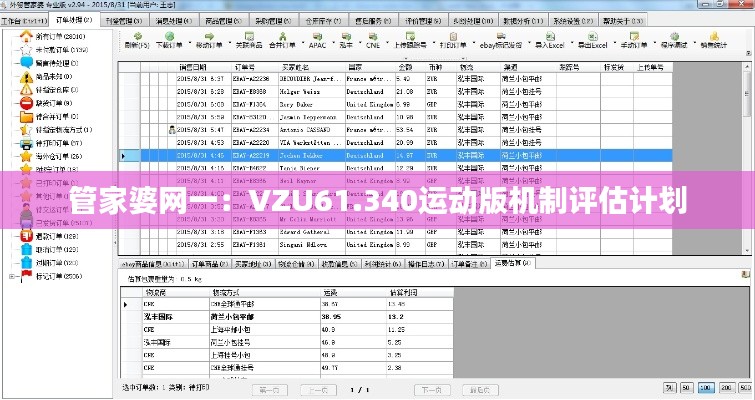Switch to the 消息处理 messages tab
The height and width of the screenshot is (400, 755).
coord(174,21)
